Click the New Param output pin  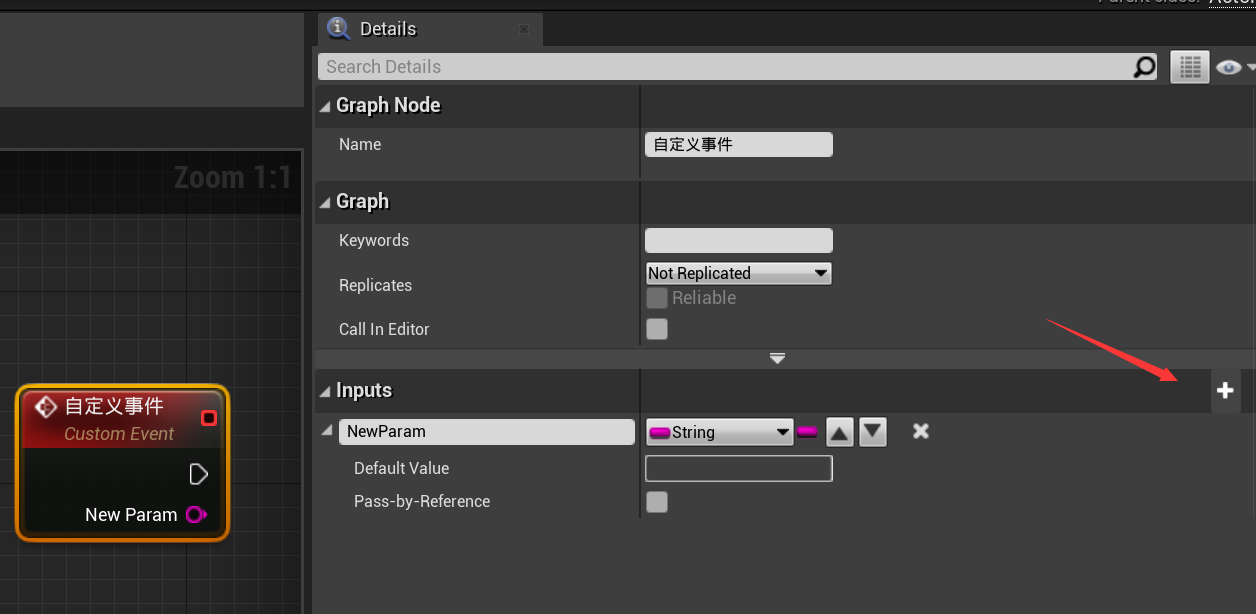(196, 515)
